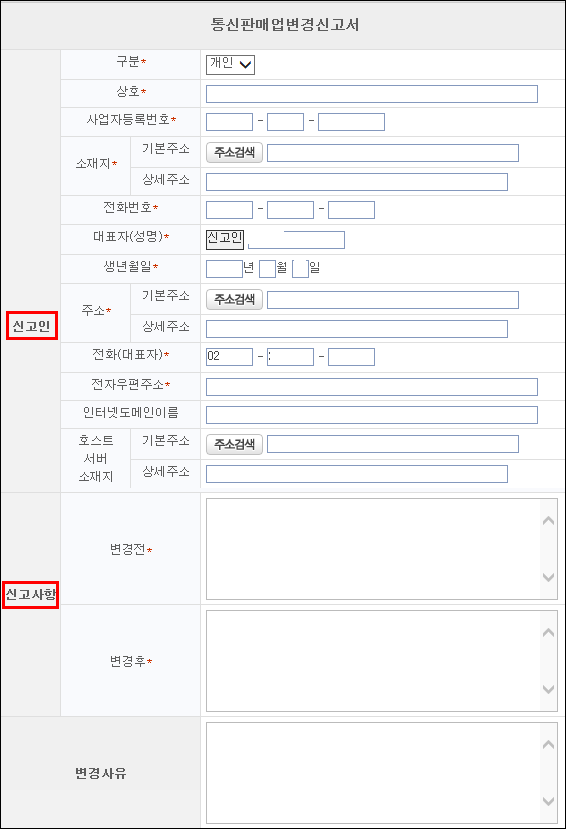566x829 pixels.
Task: Click 주소검색 button in 주소 row
Action: click(x=234, y=300)
